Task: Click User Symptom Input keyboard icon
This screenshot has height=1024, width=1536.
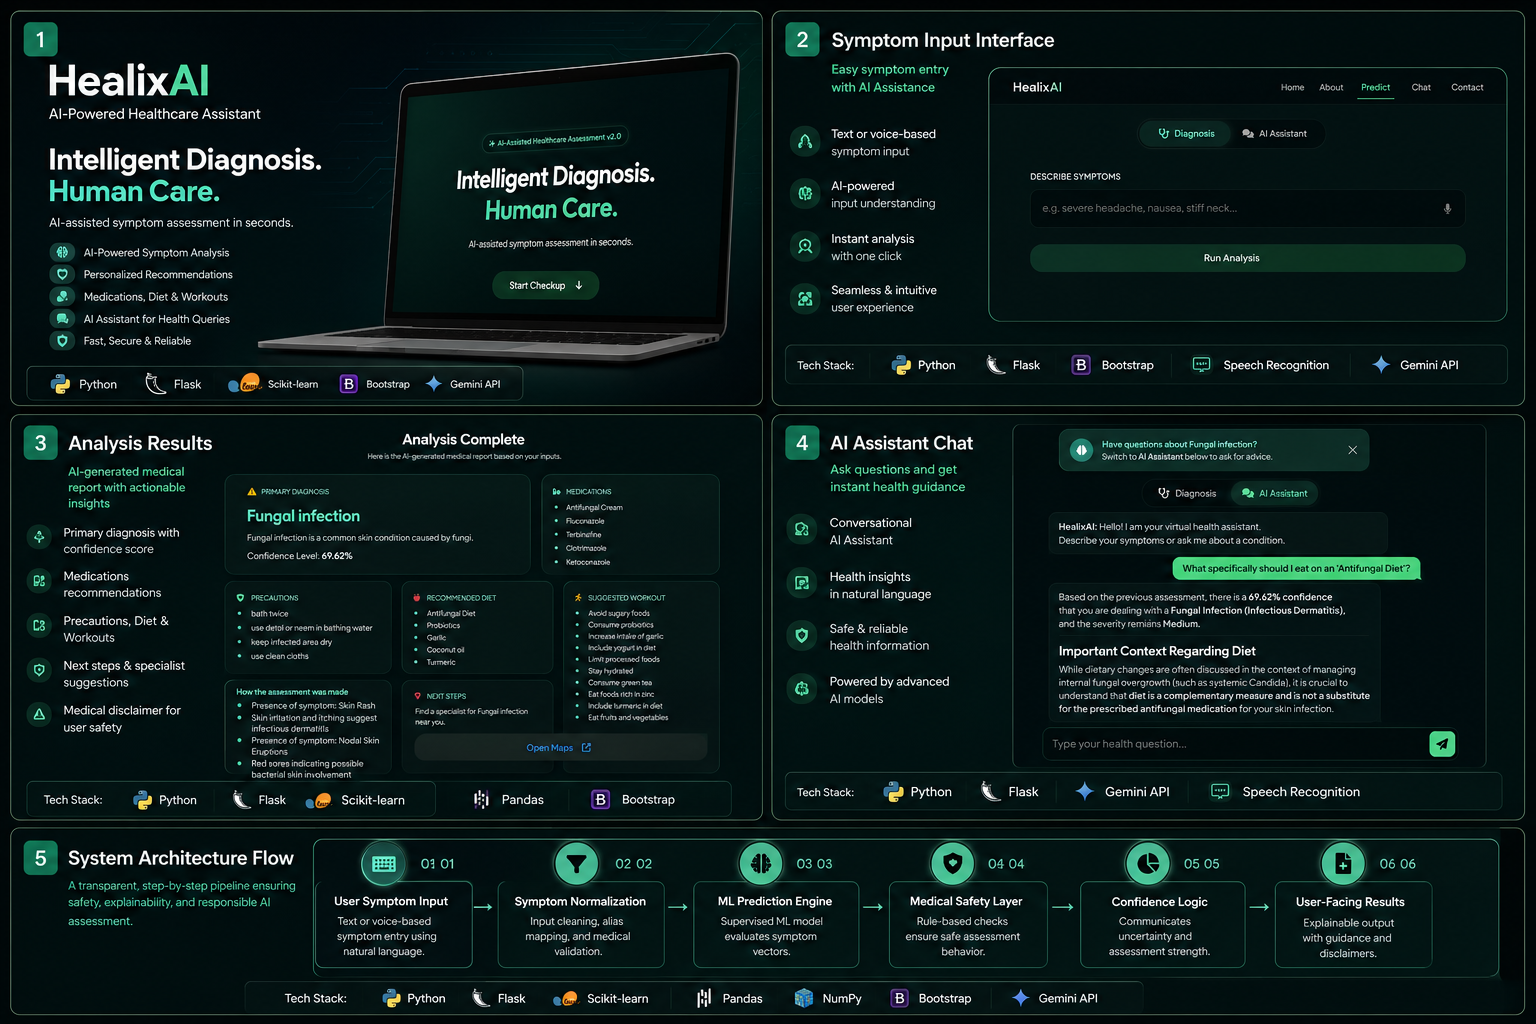Action: [384, 864]
